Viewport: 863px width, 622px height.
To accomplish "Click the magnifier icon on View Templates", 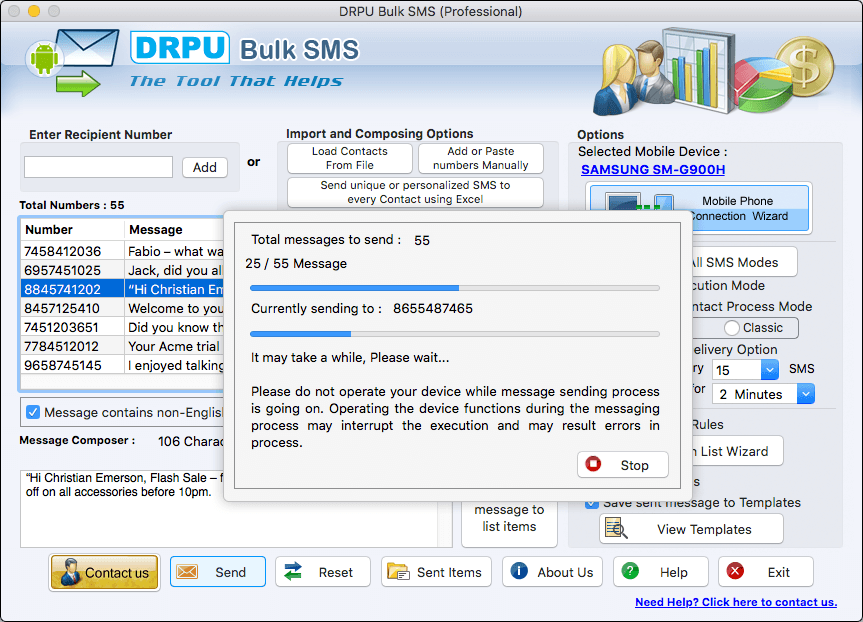I will [616, 528].
